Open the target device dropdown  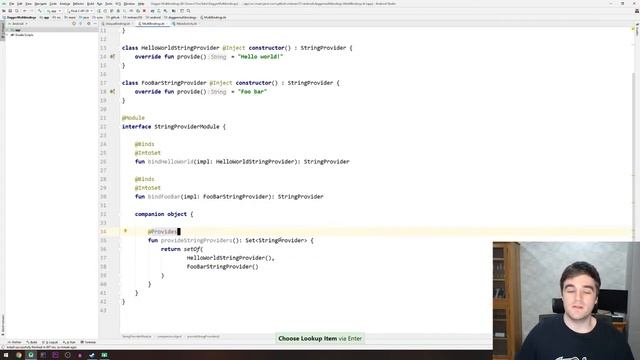coord(79,11)
